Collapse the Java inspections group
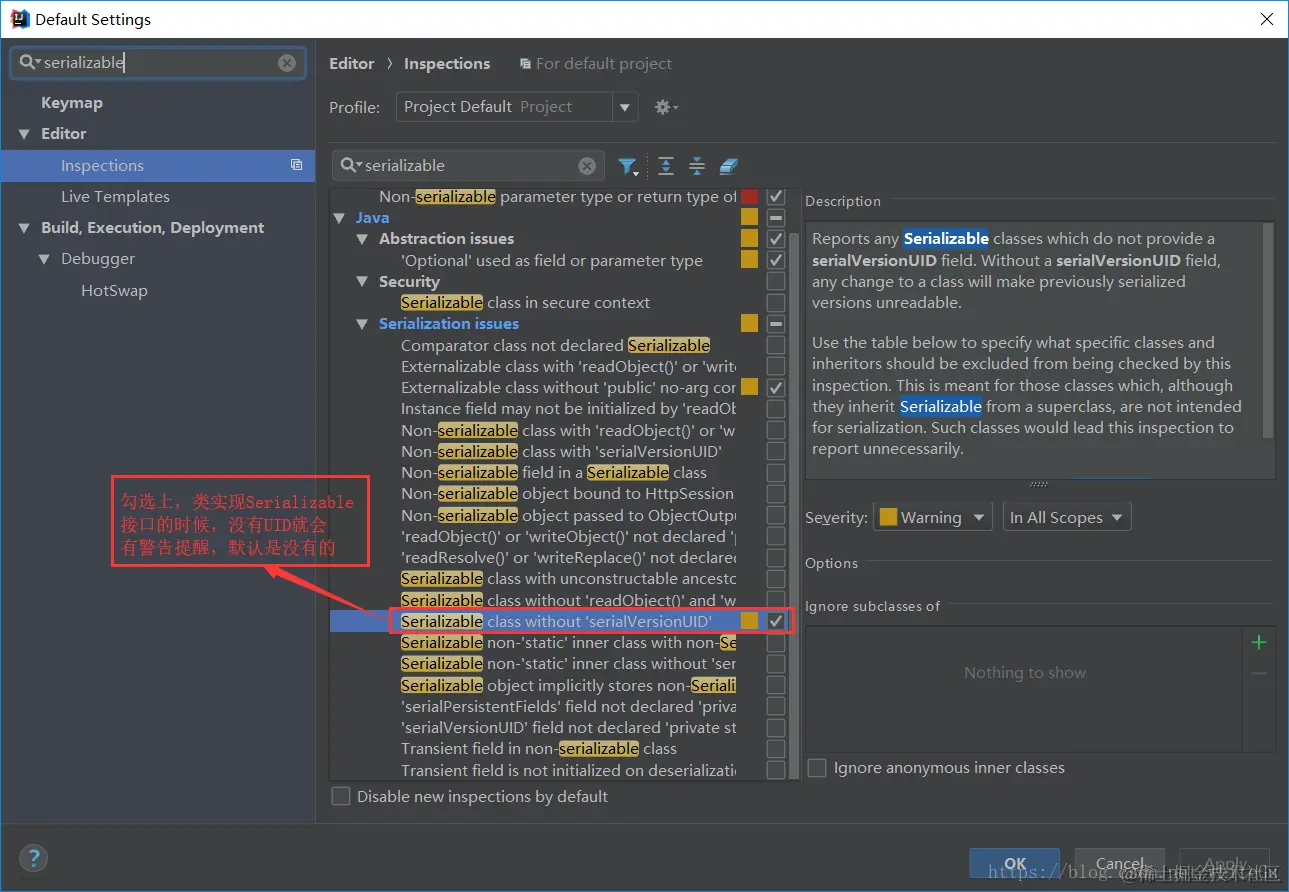 340,217
